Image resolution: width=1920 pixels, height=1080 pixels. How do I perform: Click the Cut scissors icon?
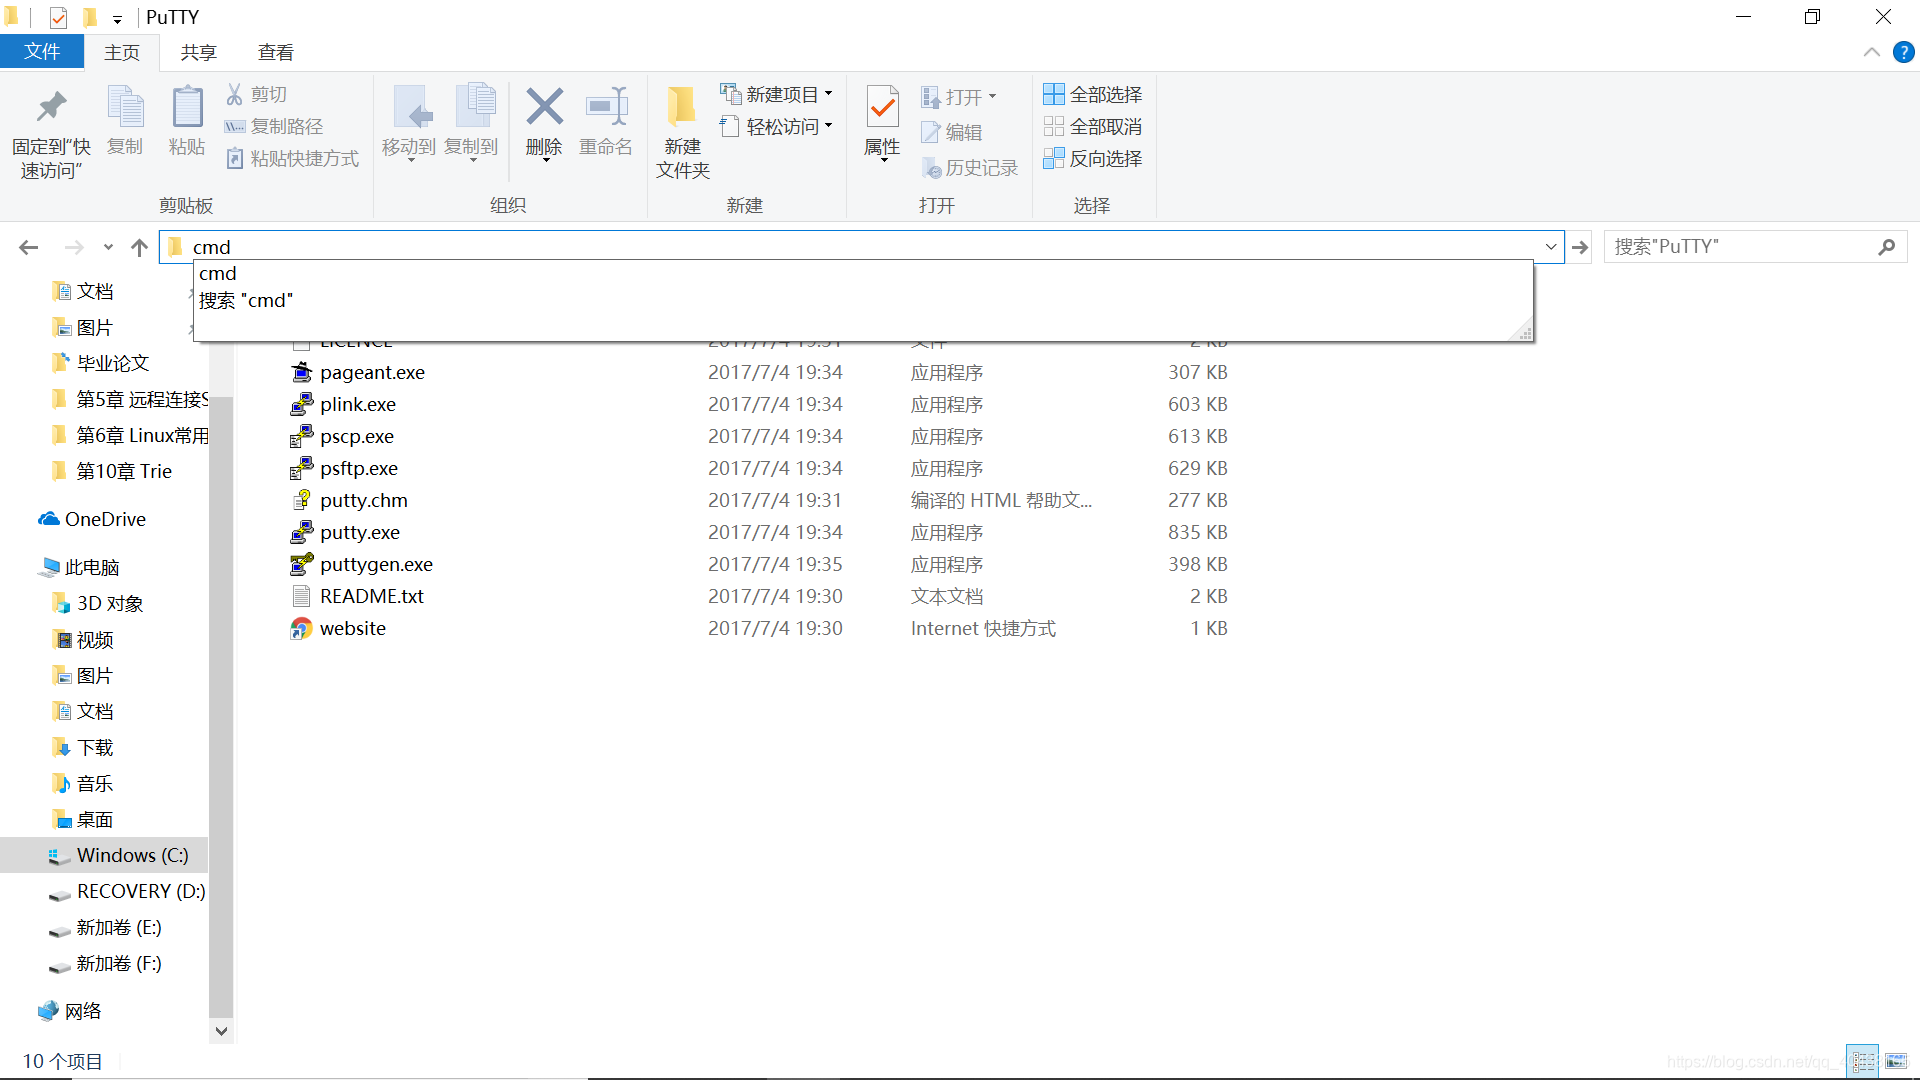point(234,94)
